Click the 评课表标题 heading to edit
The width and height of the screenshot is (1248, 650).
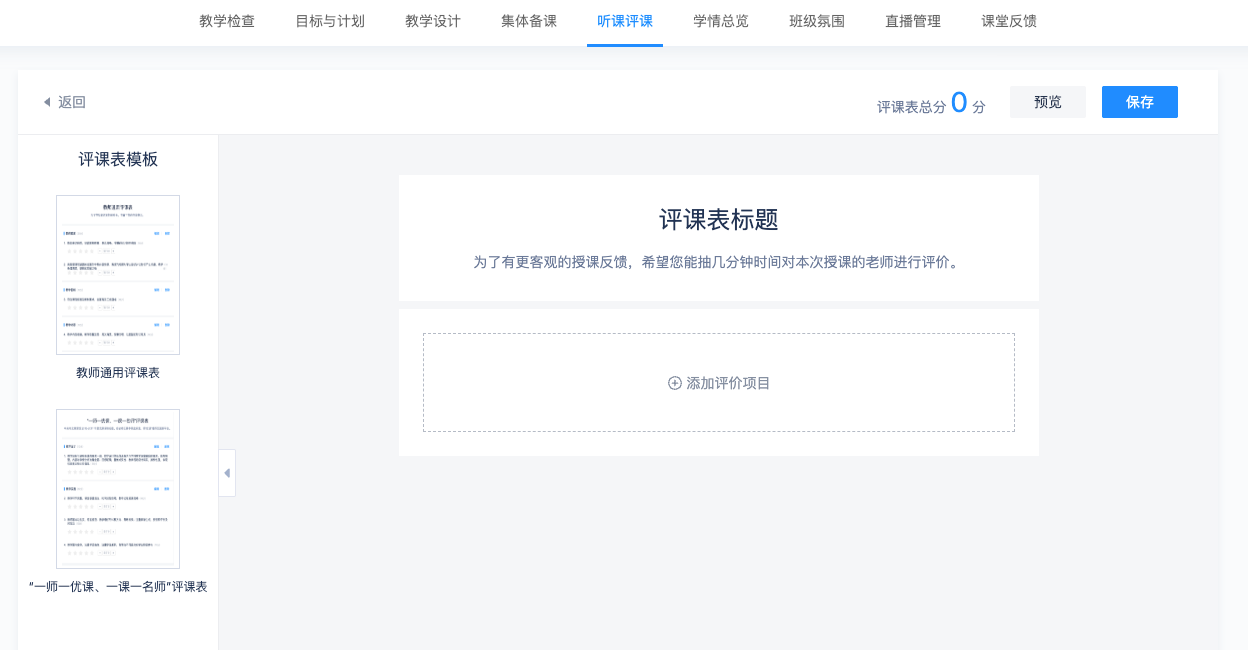click(718, 220)
